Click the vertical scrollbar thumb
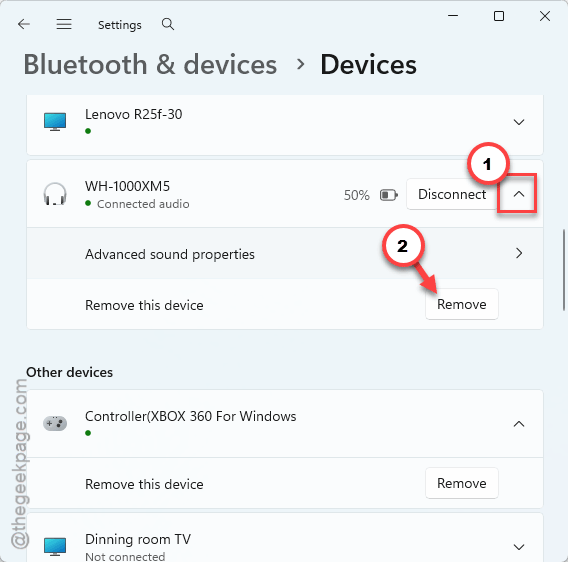The image size is (568, 562). click(564, 270)
